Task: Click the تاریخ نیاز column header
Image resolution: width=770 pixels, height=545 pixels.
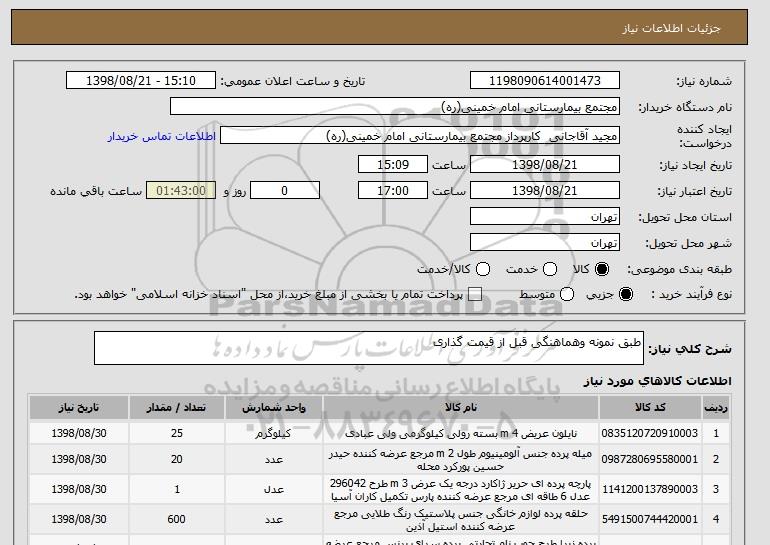Action: tap(79, 408)
